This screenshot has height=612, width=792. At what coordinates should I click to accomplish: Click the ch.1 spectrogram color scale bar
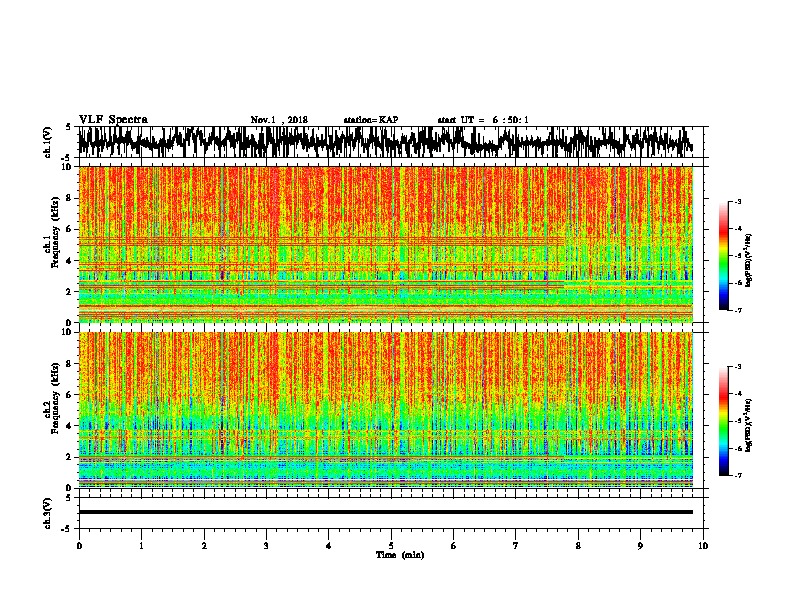tap(723, 256)
